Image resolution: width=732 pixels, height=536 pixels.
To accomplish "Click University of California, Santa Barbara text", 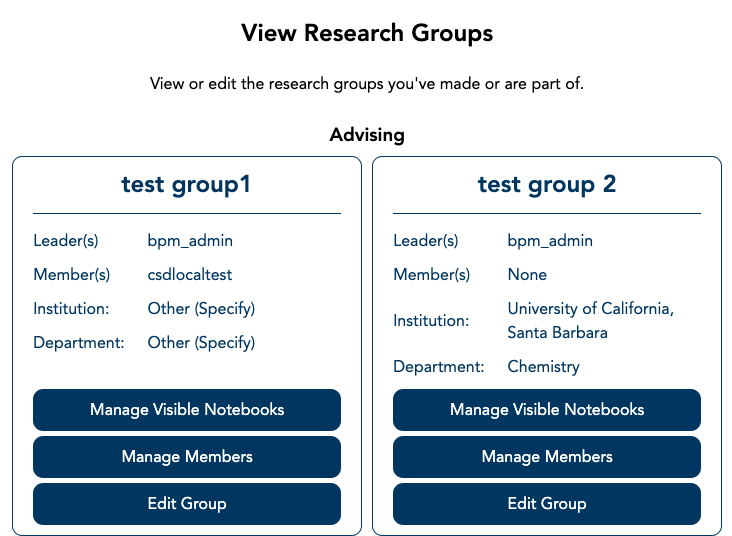I will click(x=590, y=320).
